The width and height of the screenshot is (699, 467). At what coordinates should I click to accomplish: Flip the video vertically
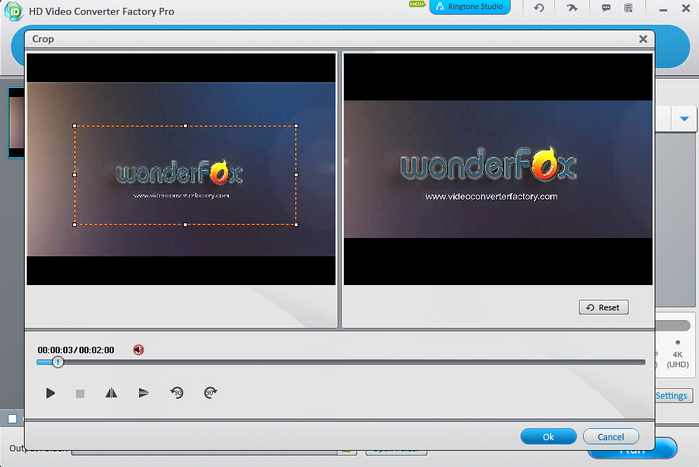tap(143, 393)
